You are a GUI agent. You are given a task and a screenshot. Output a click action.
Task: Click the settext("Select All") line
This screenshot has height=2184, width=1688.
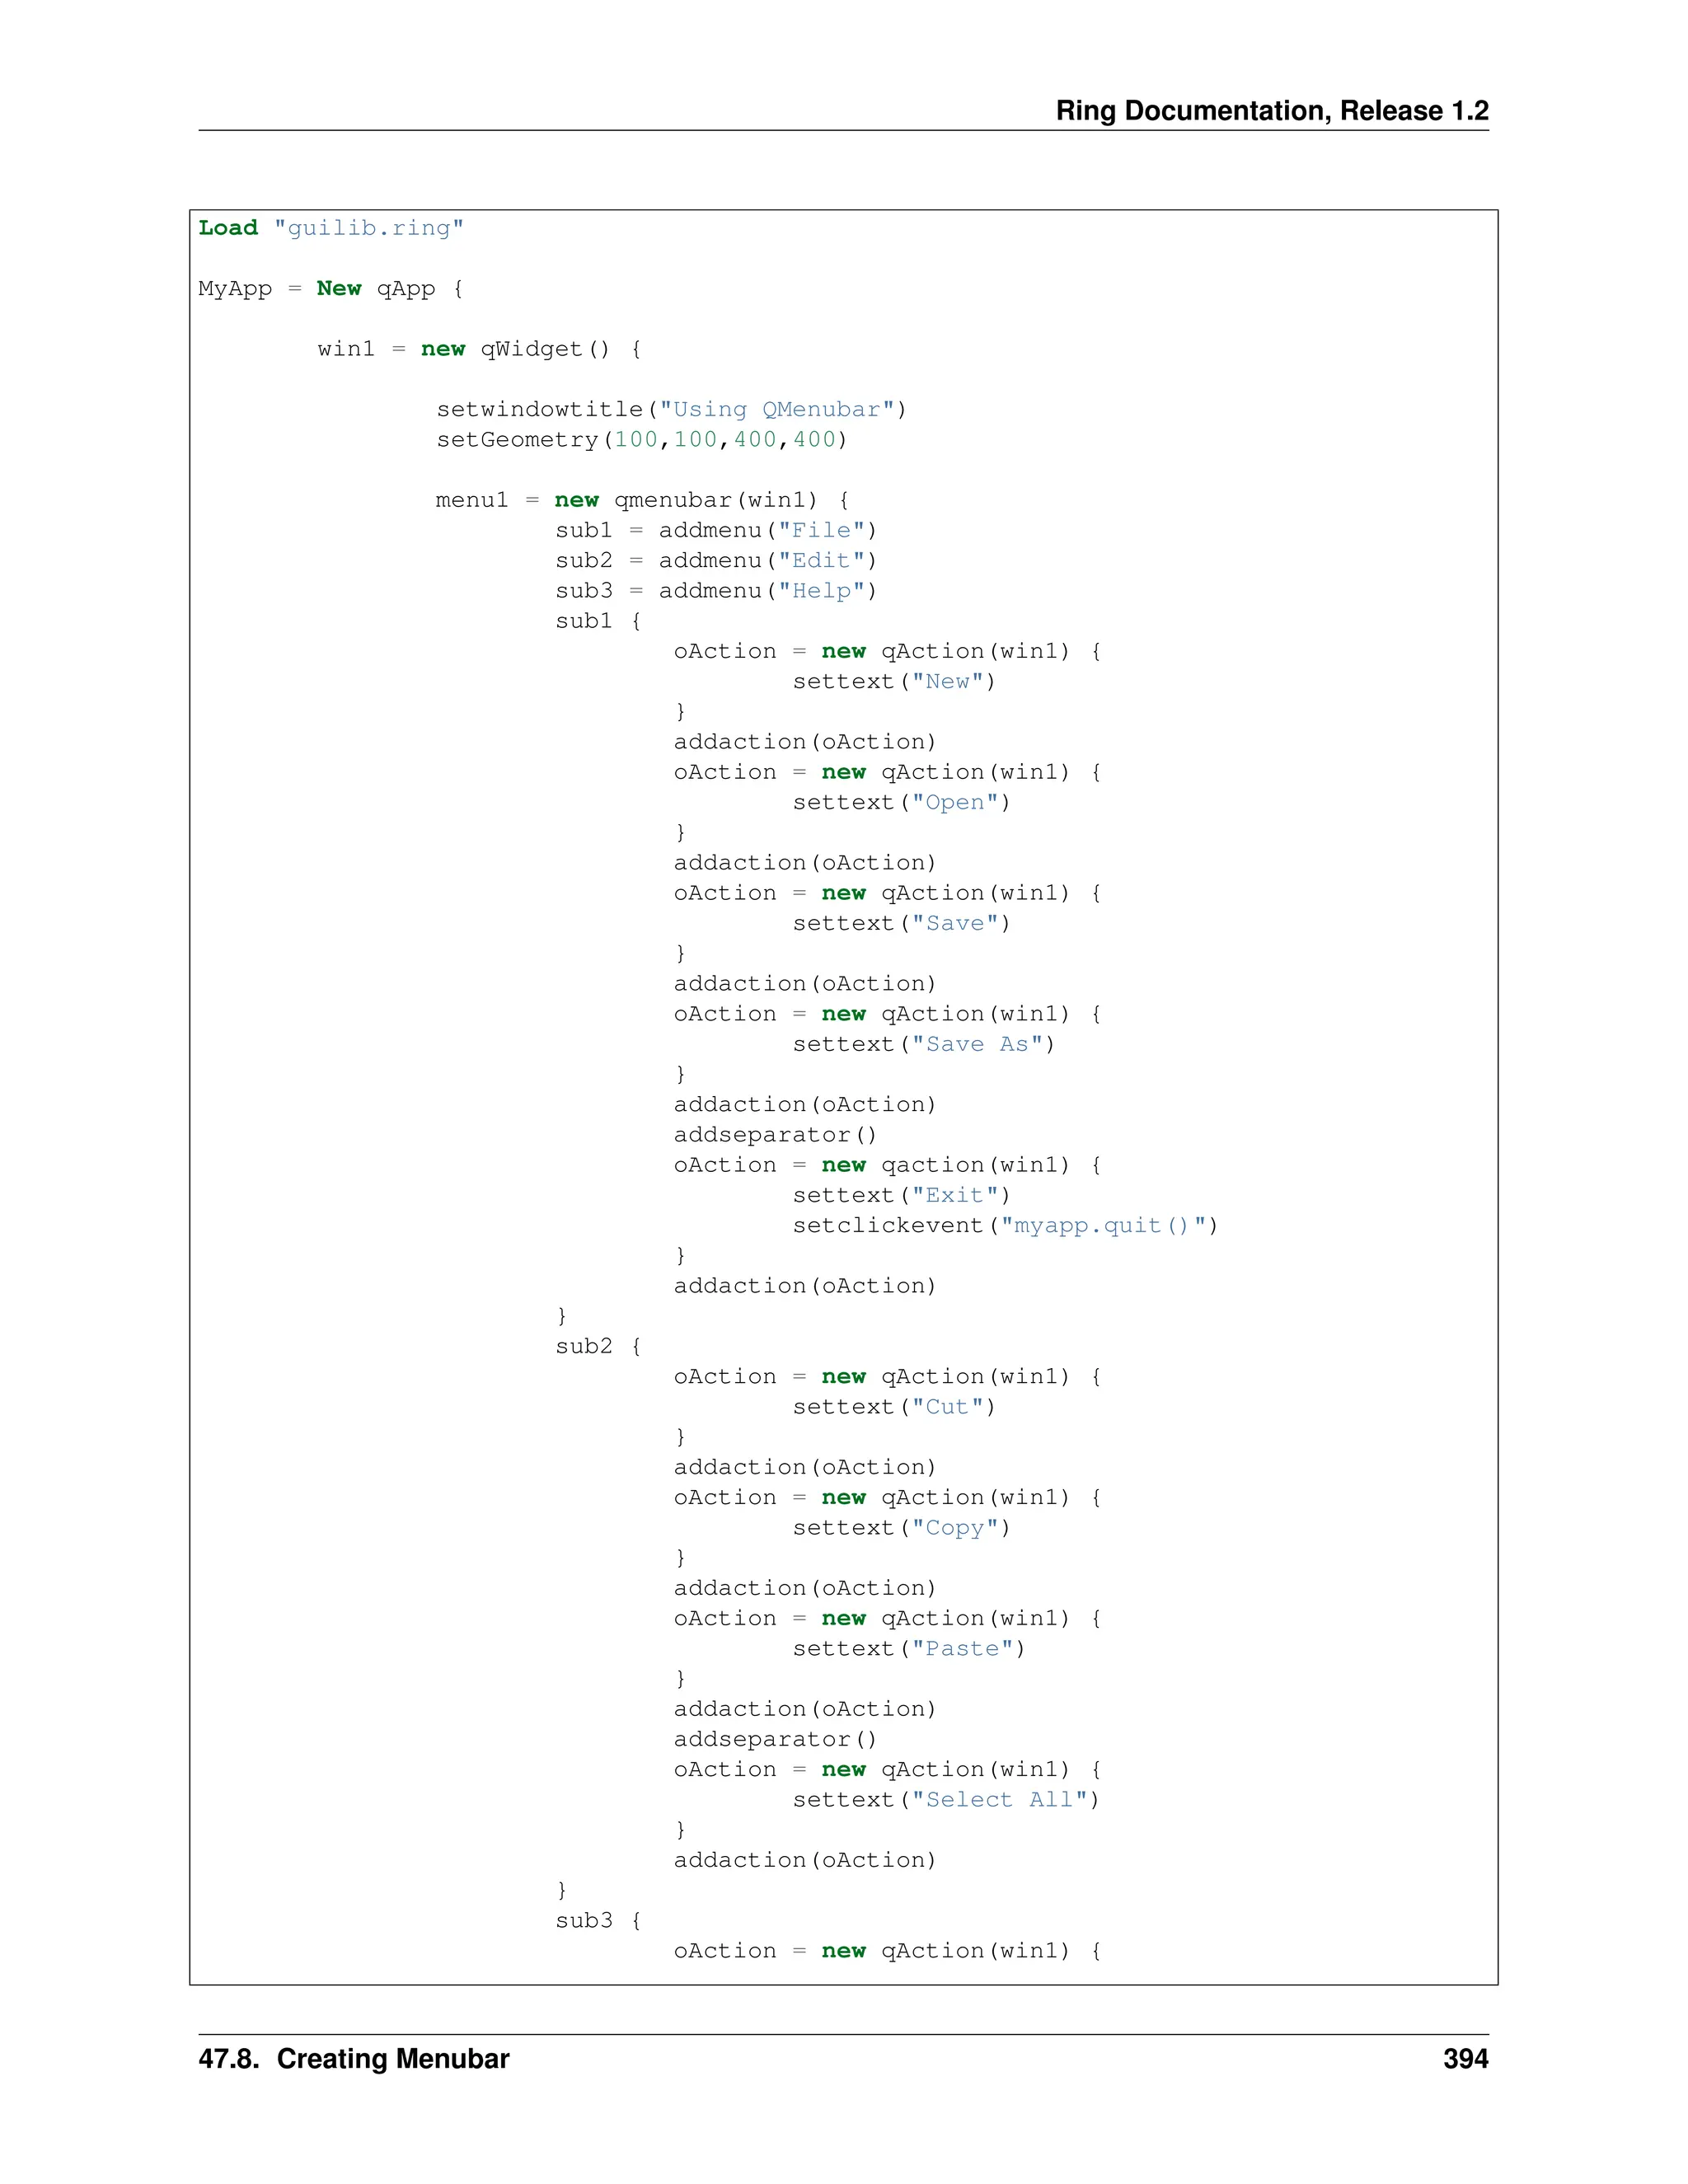click(946, 1800)
